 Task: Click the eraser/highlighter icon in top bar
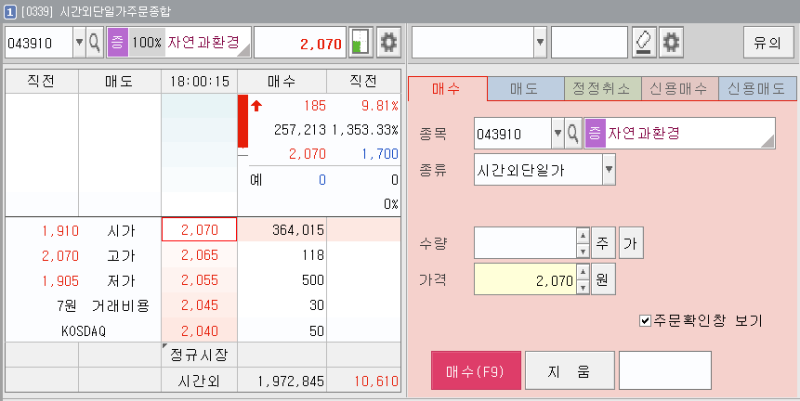(644, 42)
